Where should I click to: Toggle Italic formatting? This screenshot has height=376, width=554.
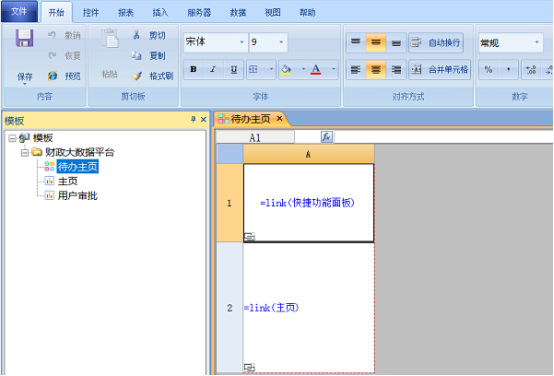coord(213,69)
